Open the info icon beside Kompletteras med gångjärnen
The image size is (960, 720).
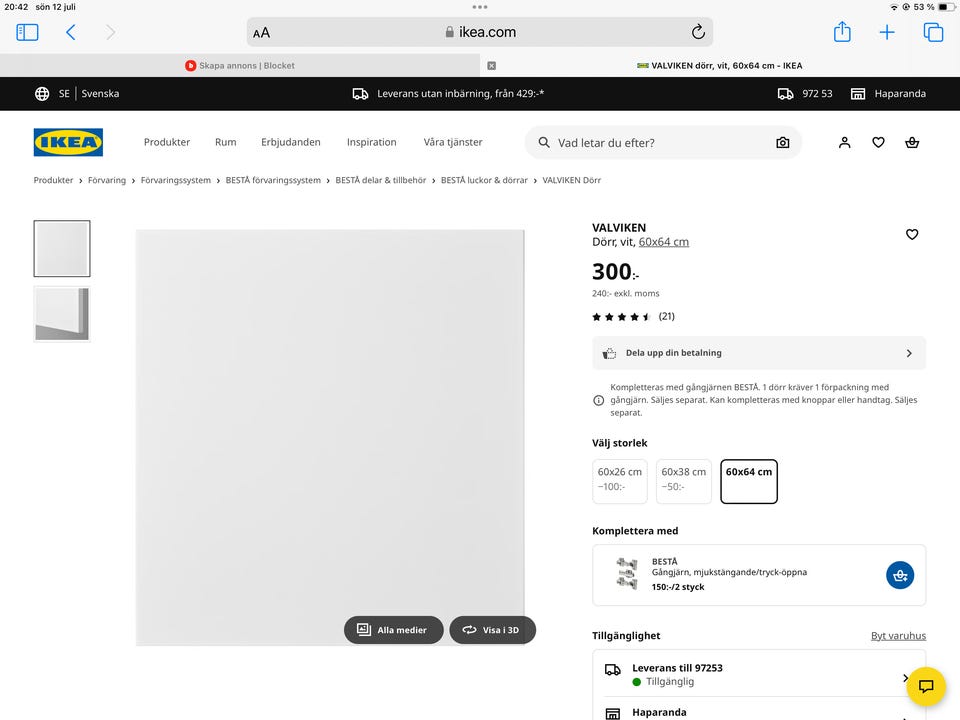(599, 400)
